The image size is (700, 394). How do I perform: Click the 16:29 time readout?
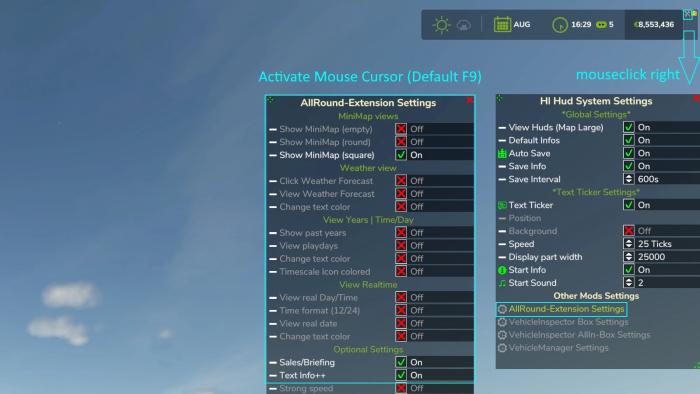click(x=581, y=25)
